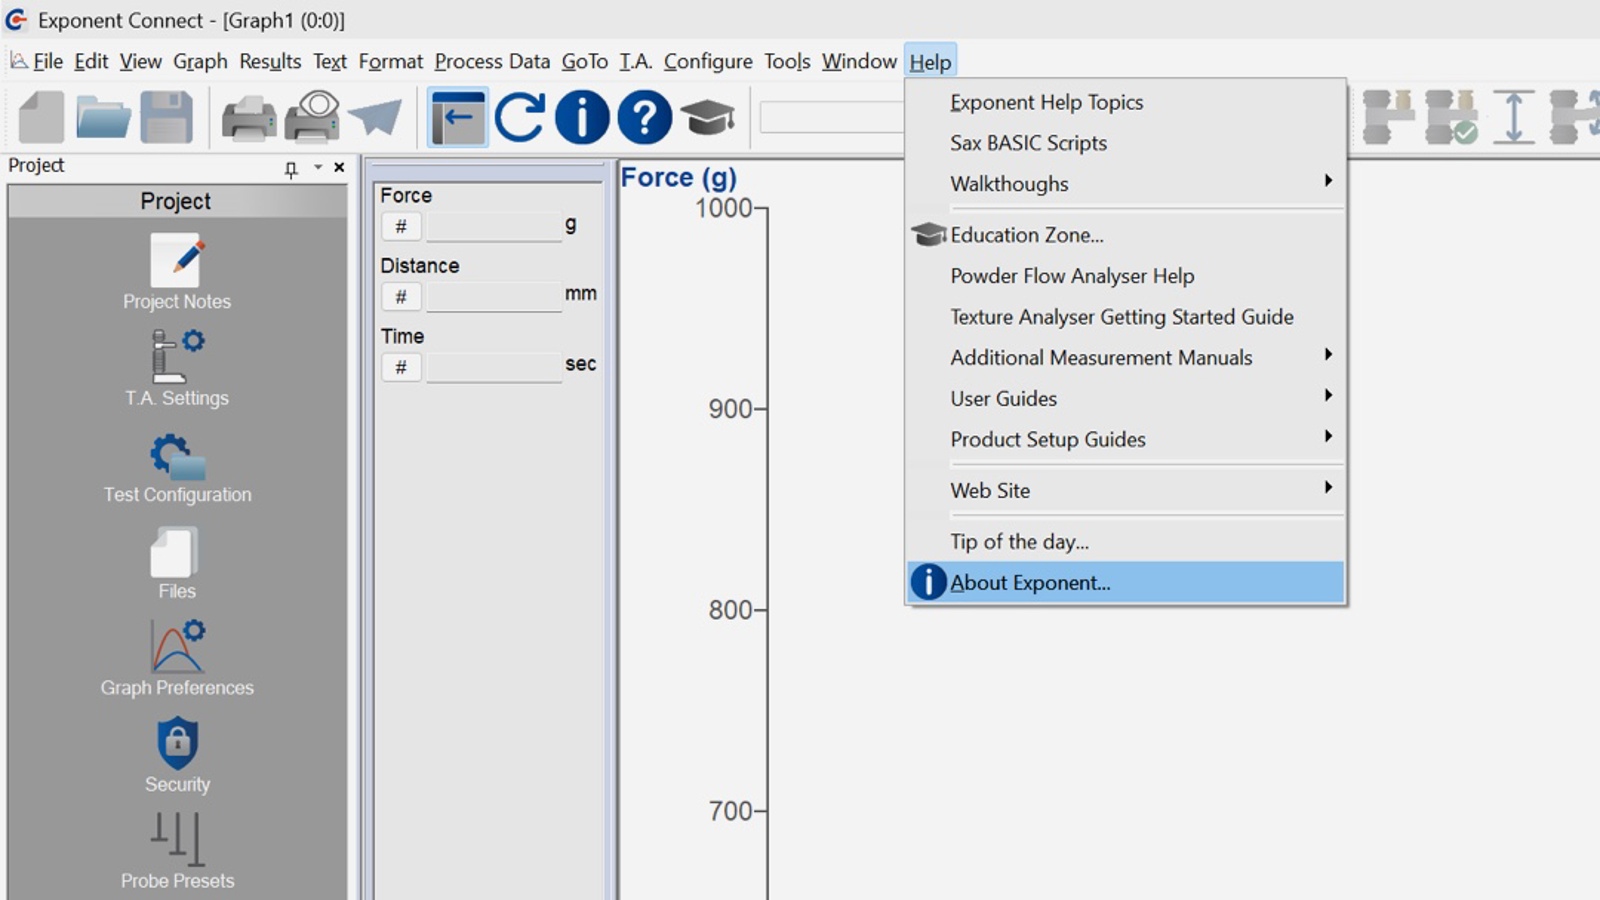Open the Window menu
The image size is (1600, 900).
pos(859,62)
